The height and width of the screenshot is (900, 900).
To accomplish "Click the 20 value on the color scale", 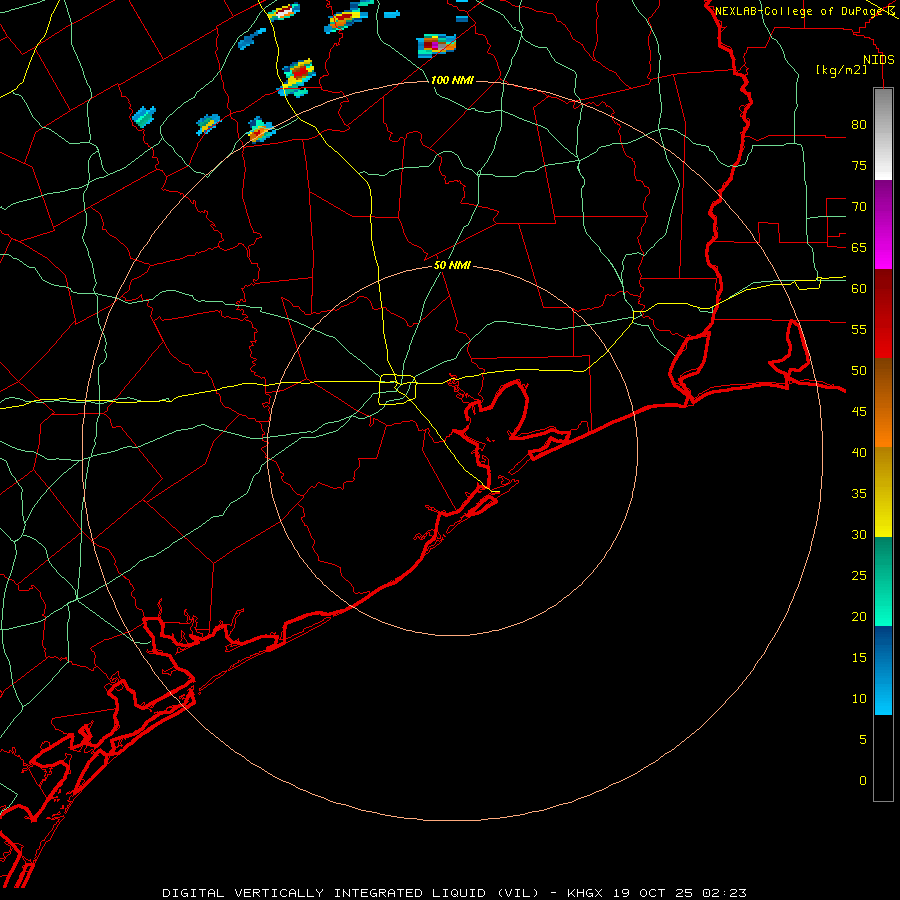I will pos(859,616).
